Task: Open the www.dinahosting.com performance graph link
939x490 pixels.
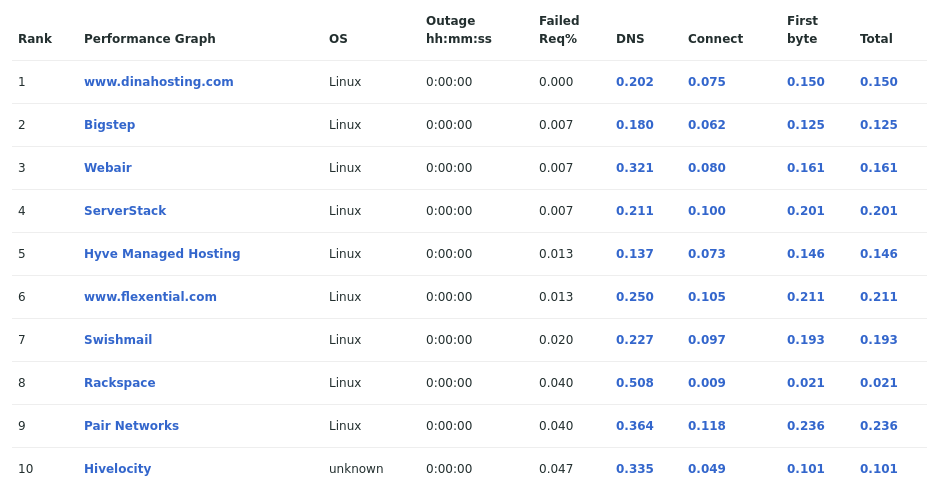Action: [159, 82]
